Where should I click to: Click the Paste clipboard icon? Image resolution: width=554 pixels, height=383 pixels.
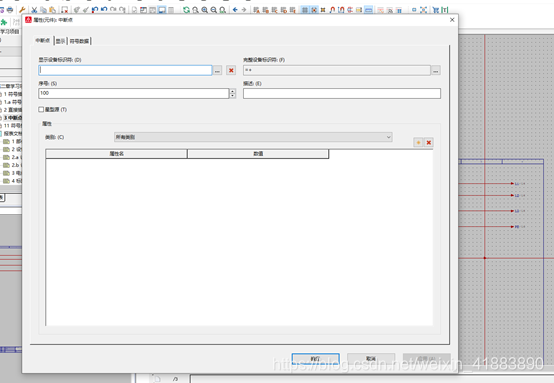[x=52, y=10]
